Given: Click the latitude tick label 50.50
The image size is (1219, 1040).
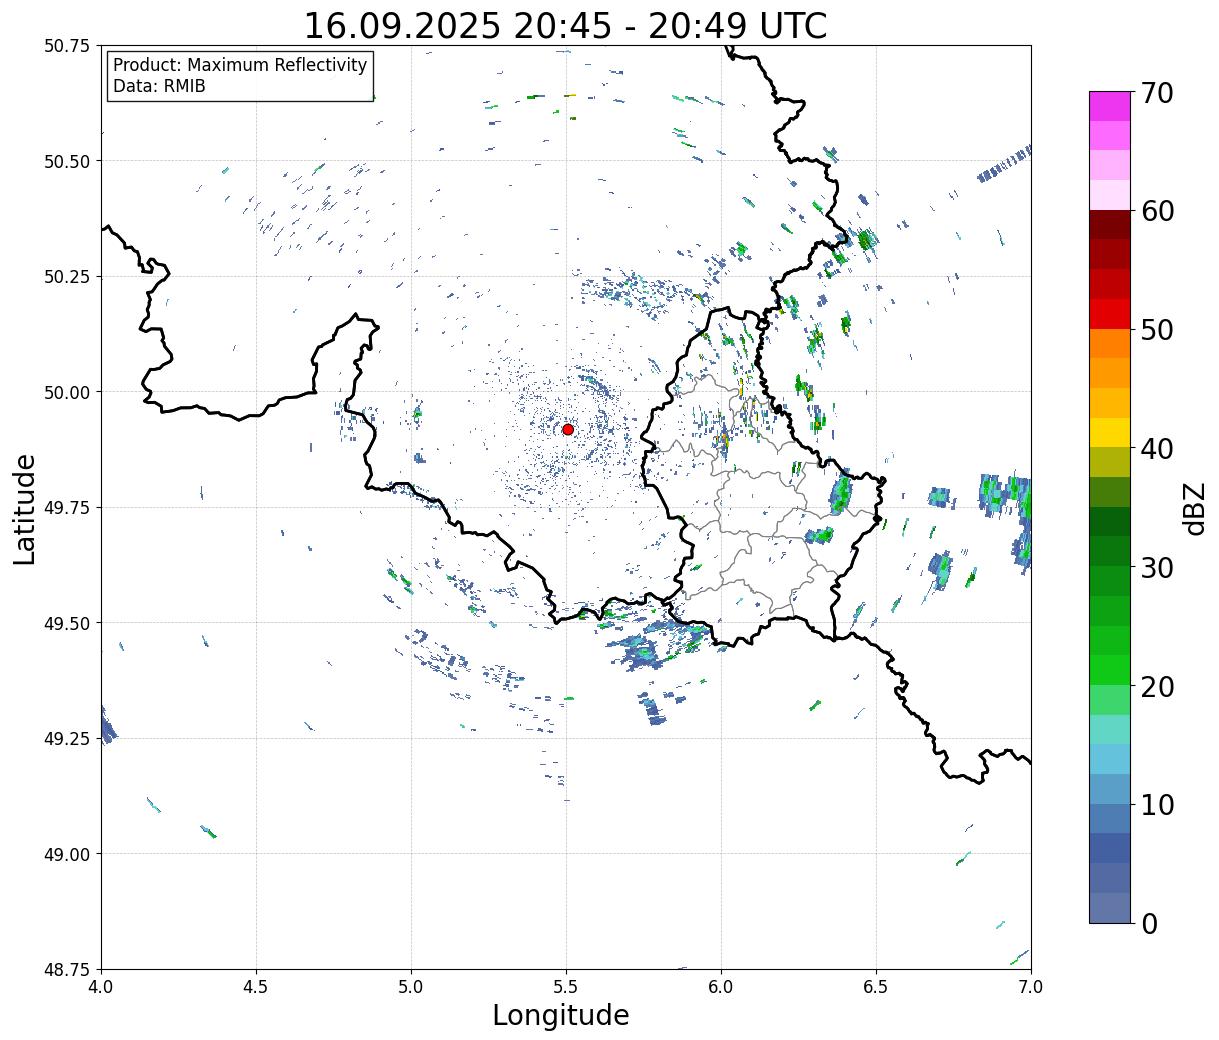Looking at the screenshot, I should point(66,161).
